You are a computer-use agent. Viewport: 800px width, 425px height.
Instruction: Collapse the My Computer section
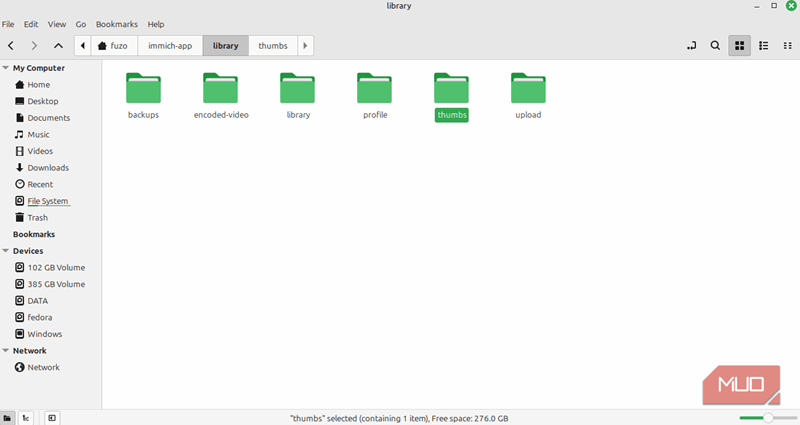(x=6, y=68)
